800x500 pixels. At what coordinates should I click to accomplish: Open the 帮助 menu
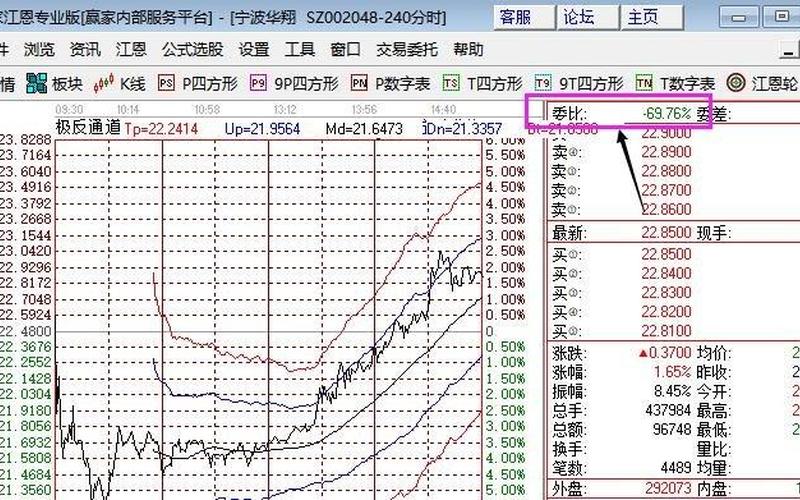468,49
